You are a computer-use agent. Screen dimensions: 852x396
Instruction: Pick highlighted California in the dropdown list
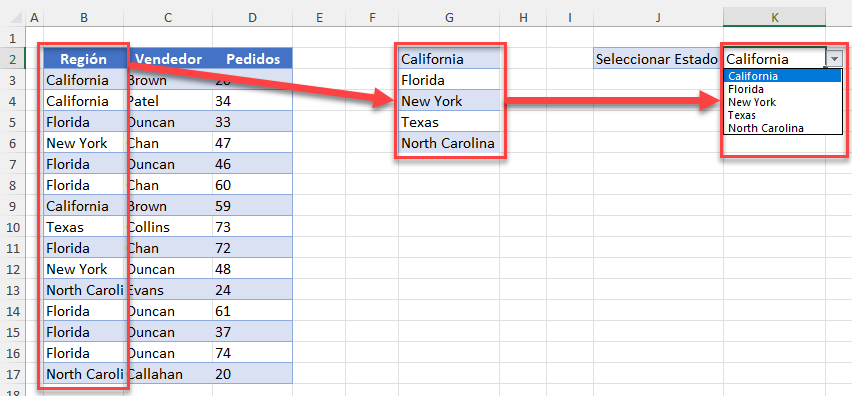click(x=782, y=76)
